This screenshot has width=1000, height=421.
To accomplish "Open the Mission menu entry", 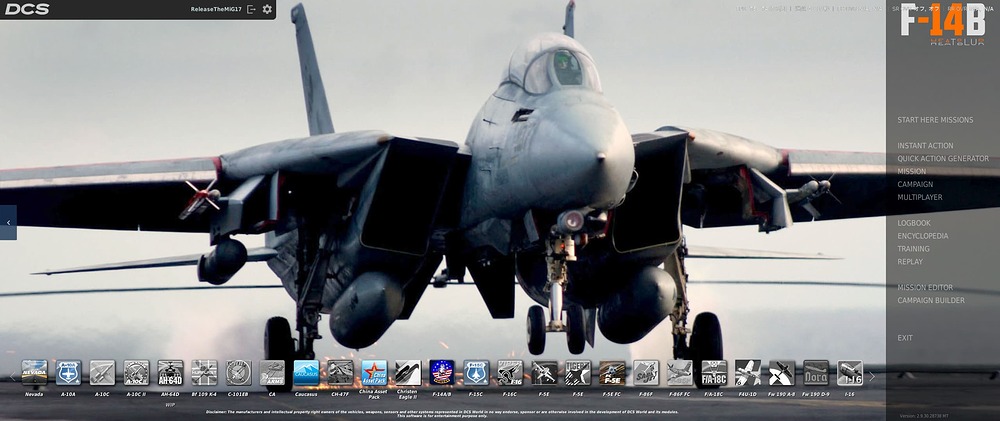I will pos(911,171).
